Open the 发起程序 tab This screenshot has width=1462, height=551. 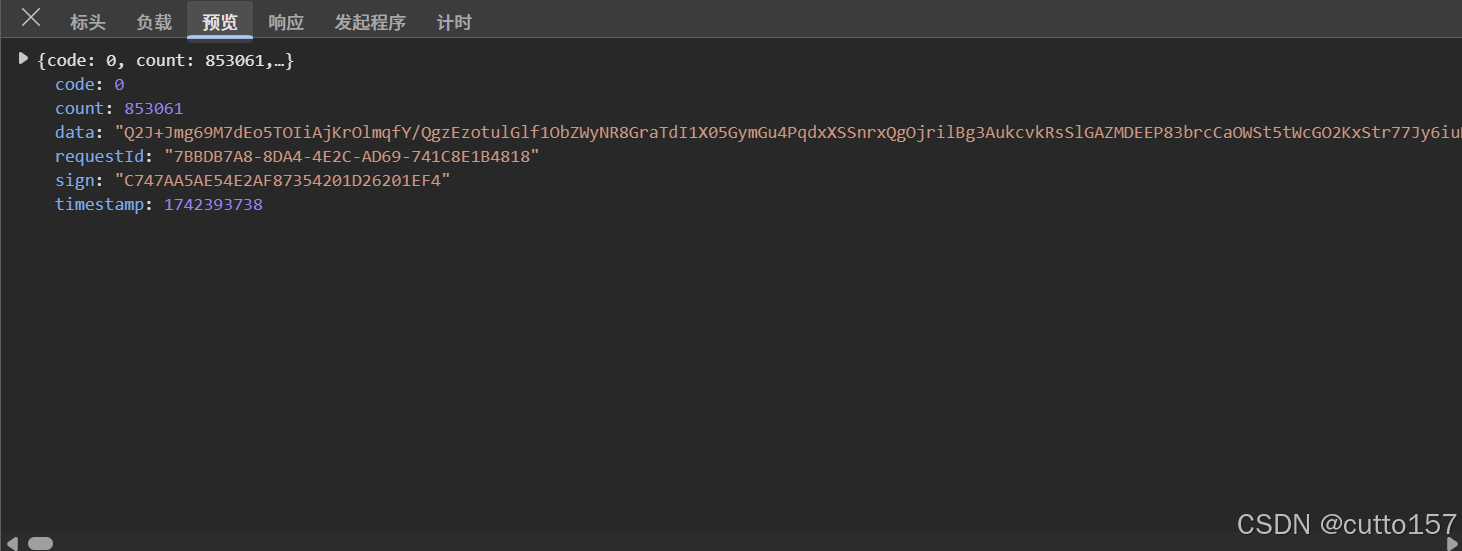pyautogui.click(x=370, y=22)
